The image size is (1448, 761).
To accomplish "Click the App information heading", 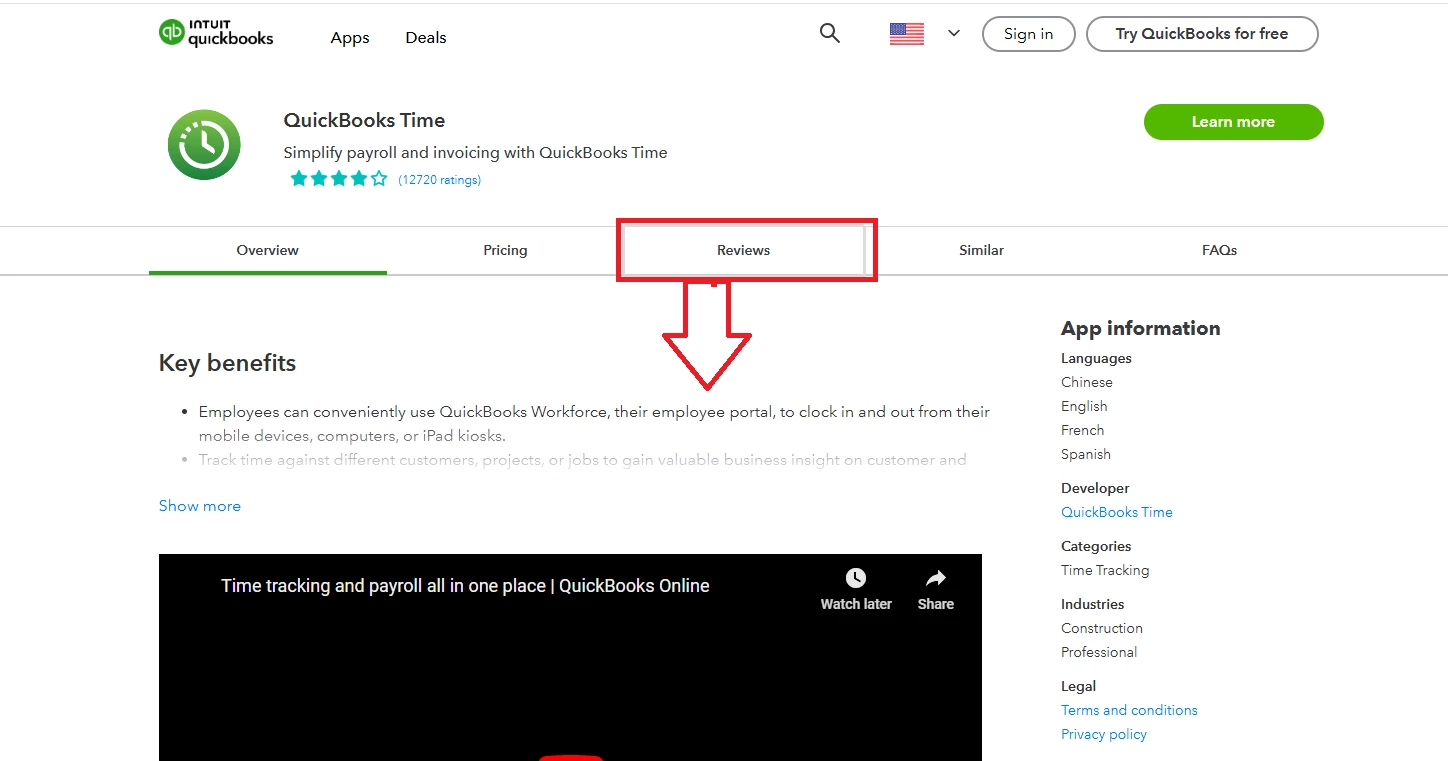I will point(1141,328).
